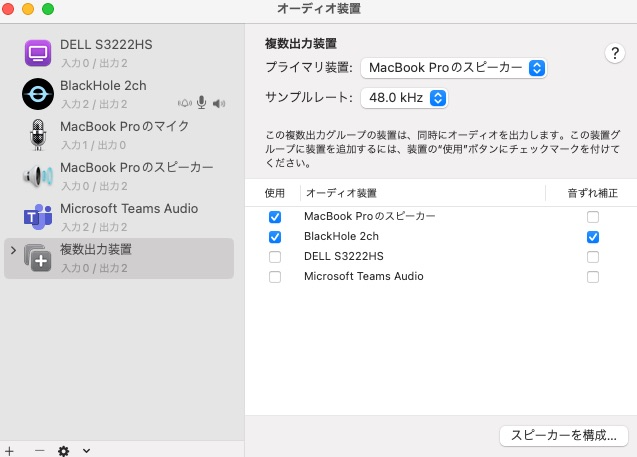Image resolution: width=637 pixels, height=457 pixels.
Task: Select MacBook Proのスピーカー in the sidebar
Action: point(119,176)
